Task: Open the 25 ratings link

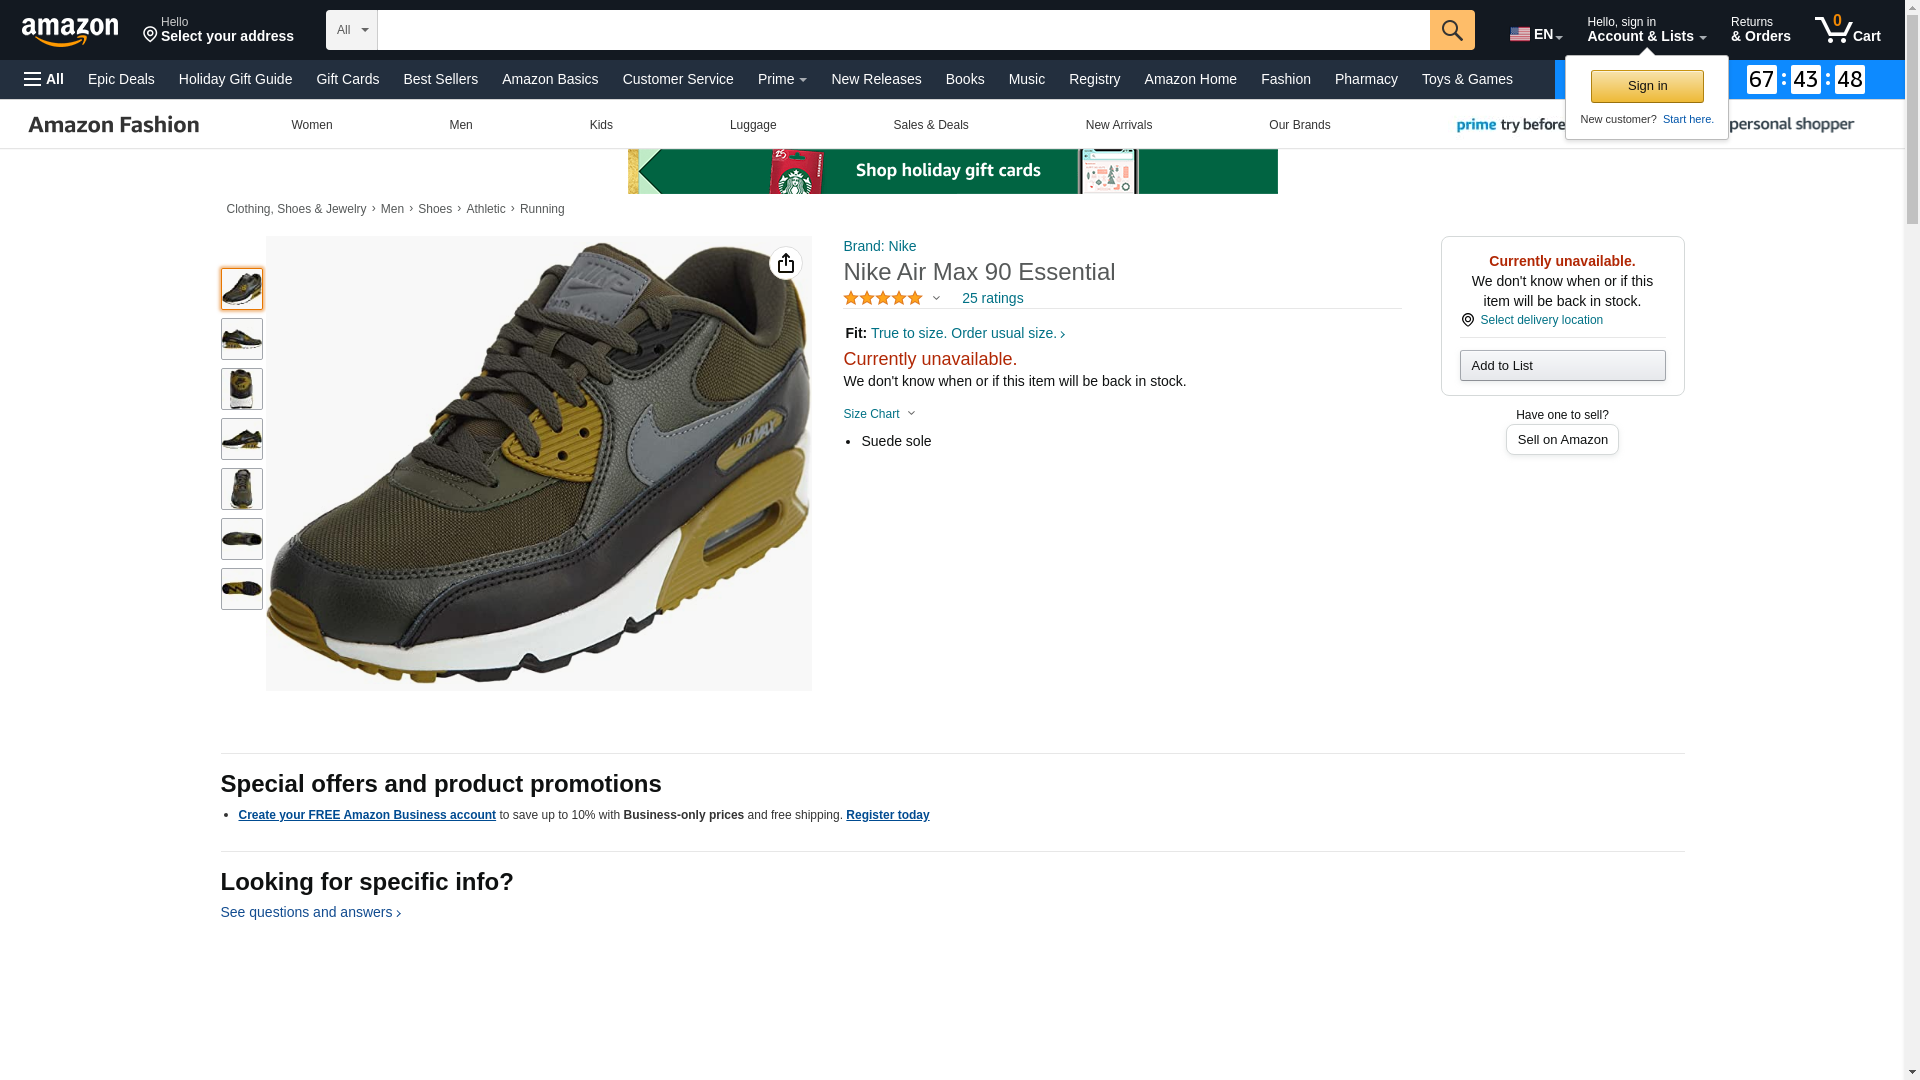Action: click(x=991, y=298)
